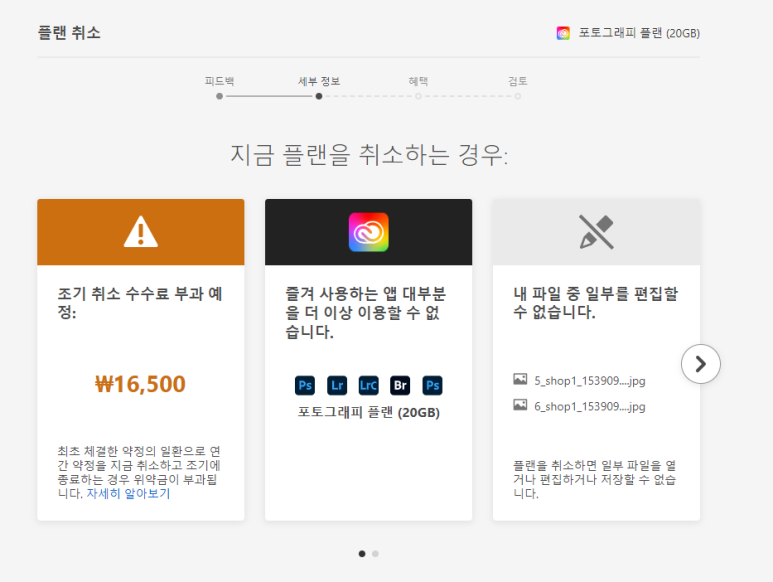Click the first Photoshop Ps app icon

[x=305, y=385]
